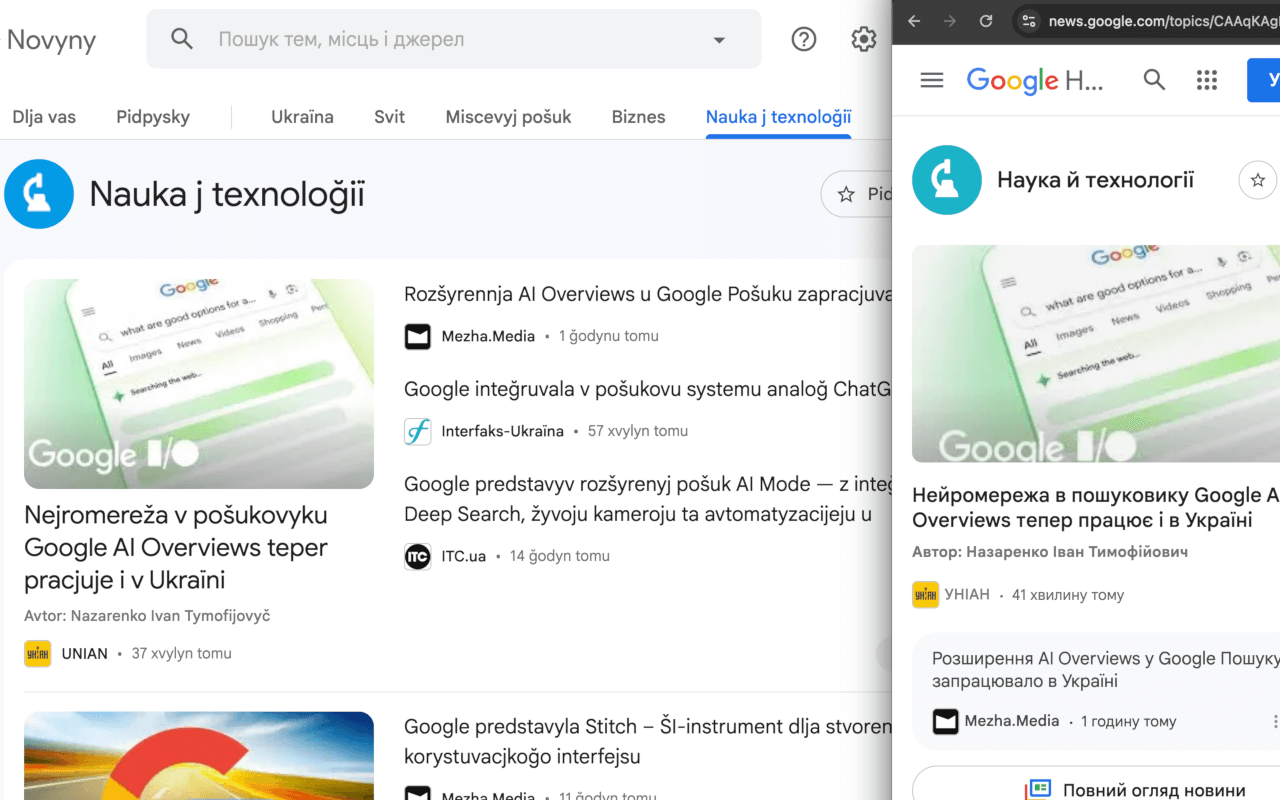Open the Google apps launcher grid
The width and height of the screenshot is (1280, 800).
1206,80
